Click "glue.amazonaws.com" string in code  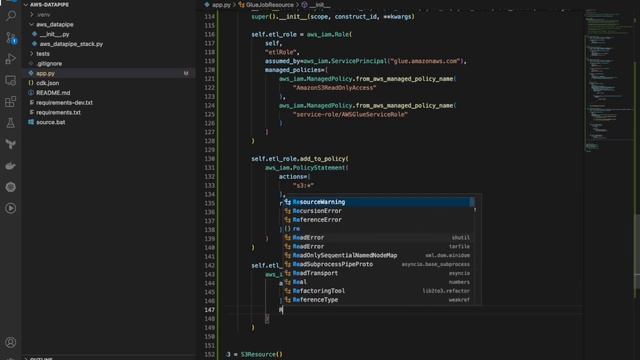[x=425, y=61]
